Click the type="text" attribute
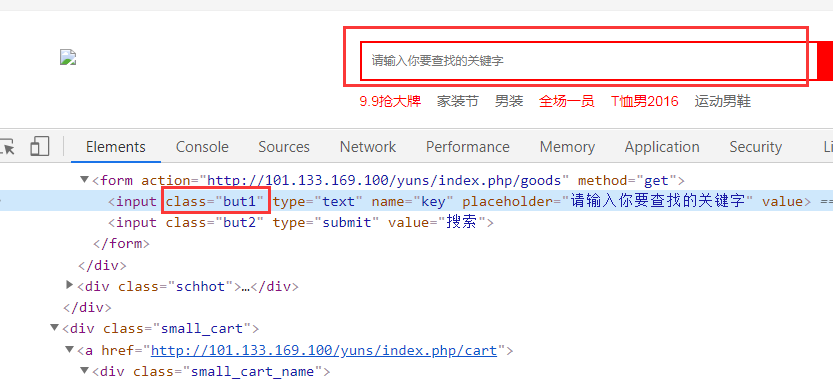Screen dimensions: 833x380 [318, 202]
